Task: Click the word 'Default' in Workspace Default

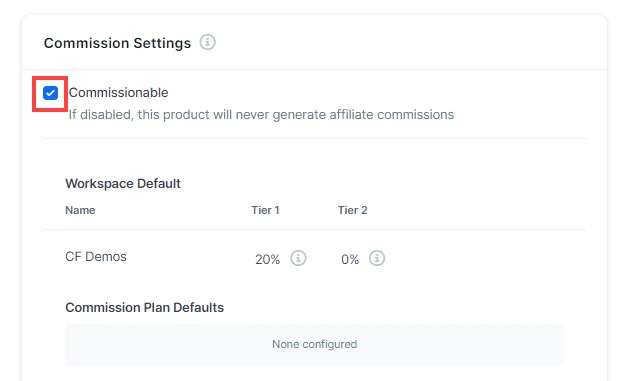Action: point(159,183)
